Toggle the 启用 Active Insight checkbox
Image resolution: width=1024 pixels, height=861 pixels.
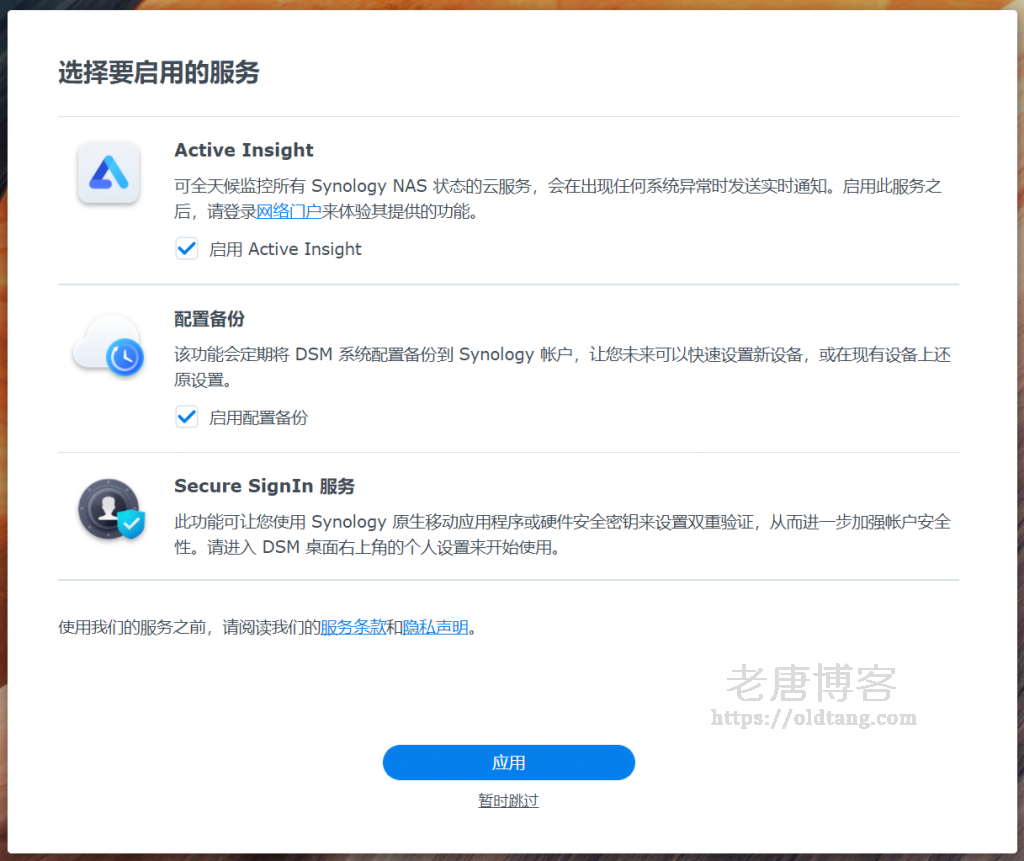[x=186, y=249]
